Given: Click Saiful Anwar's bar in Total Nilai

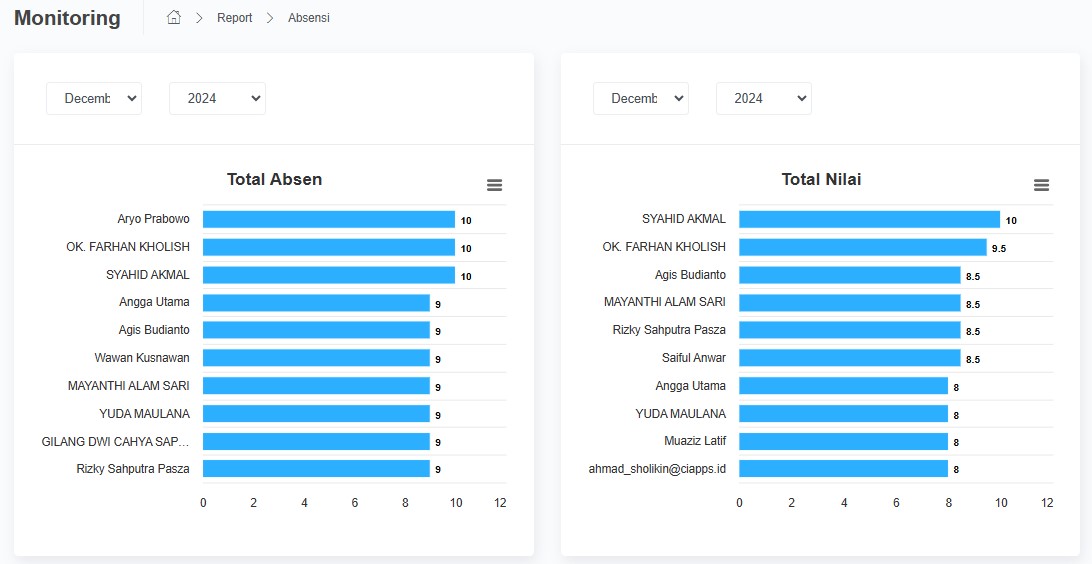Looking at the screenshot, I should click(849, 358).
